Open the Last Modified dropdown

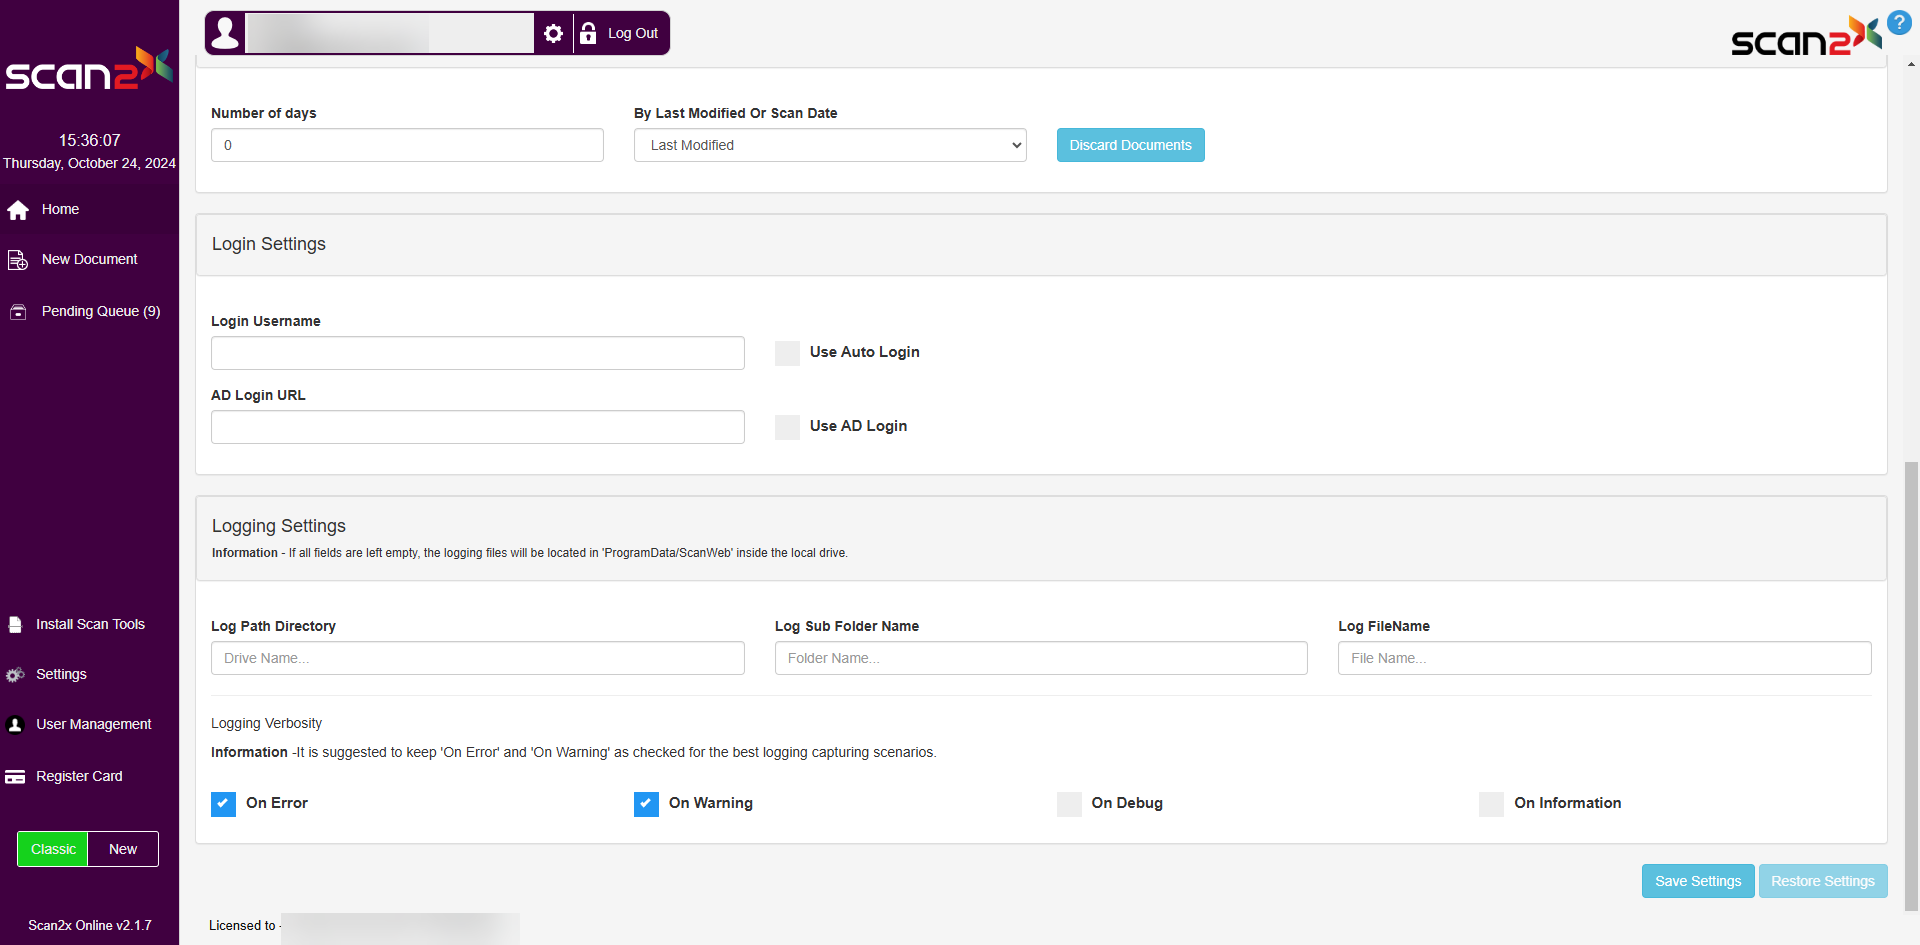829,145
